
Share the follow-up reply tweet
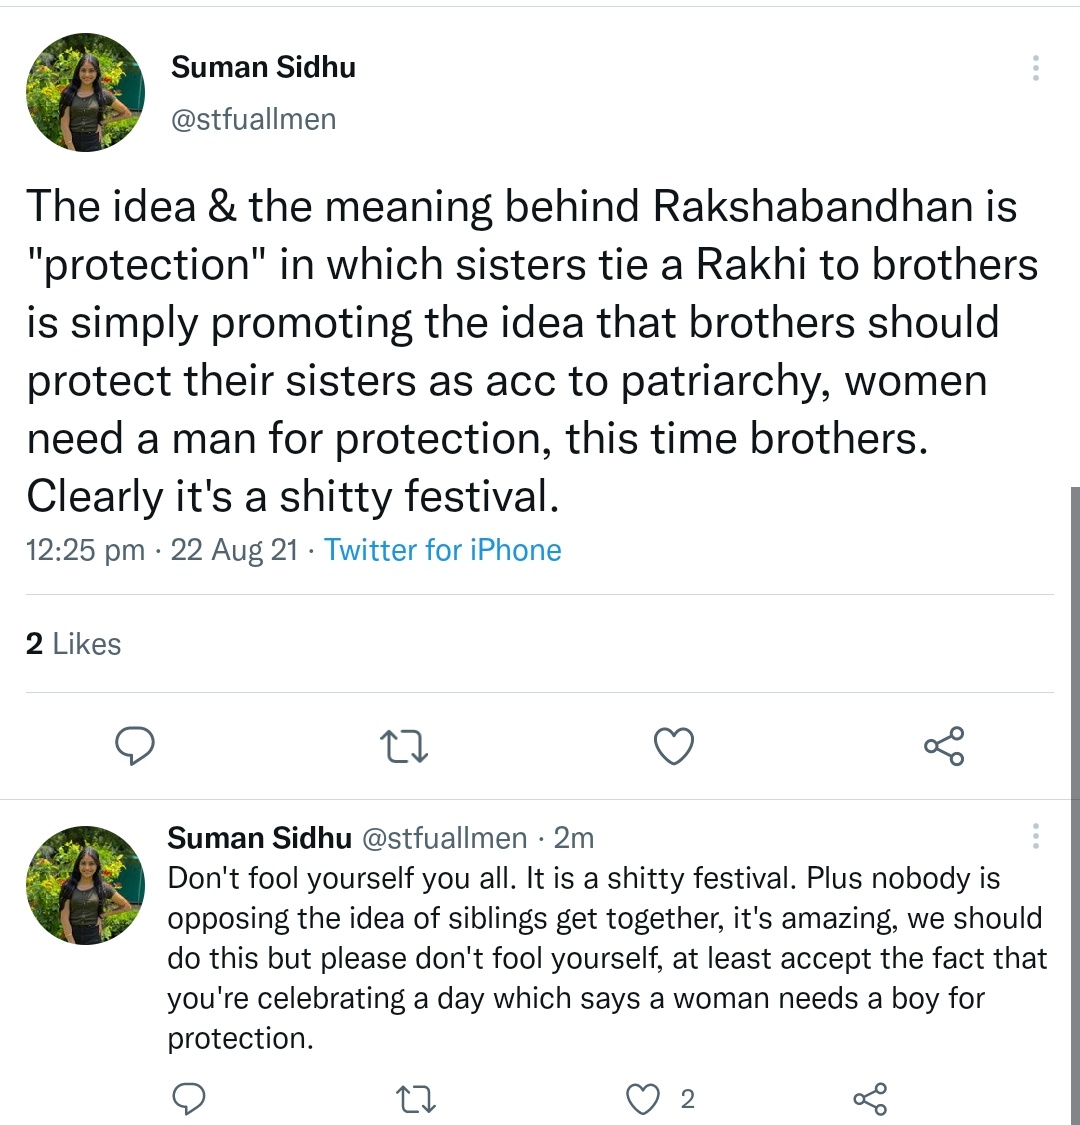[870, 1099]
